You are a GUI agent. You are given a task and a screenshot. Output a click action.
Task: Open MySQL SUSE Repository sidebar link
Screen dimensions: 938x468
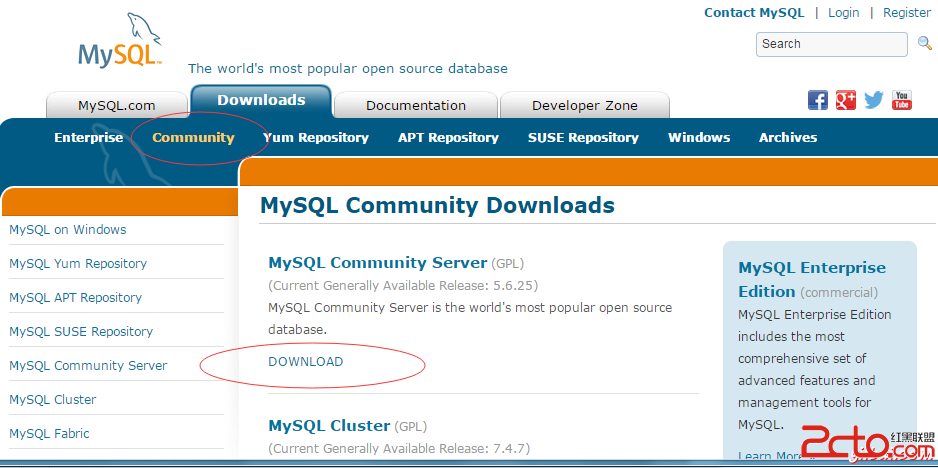click(x=81, y=332)
